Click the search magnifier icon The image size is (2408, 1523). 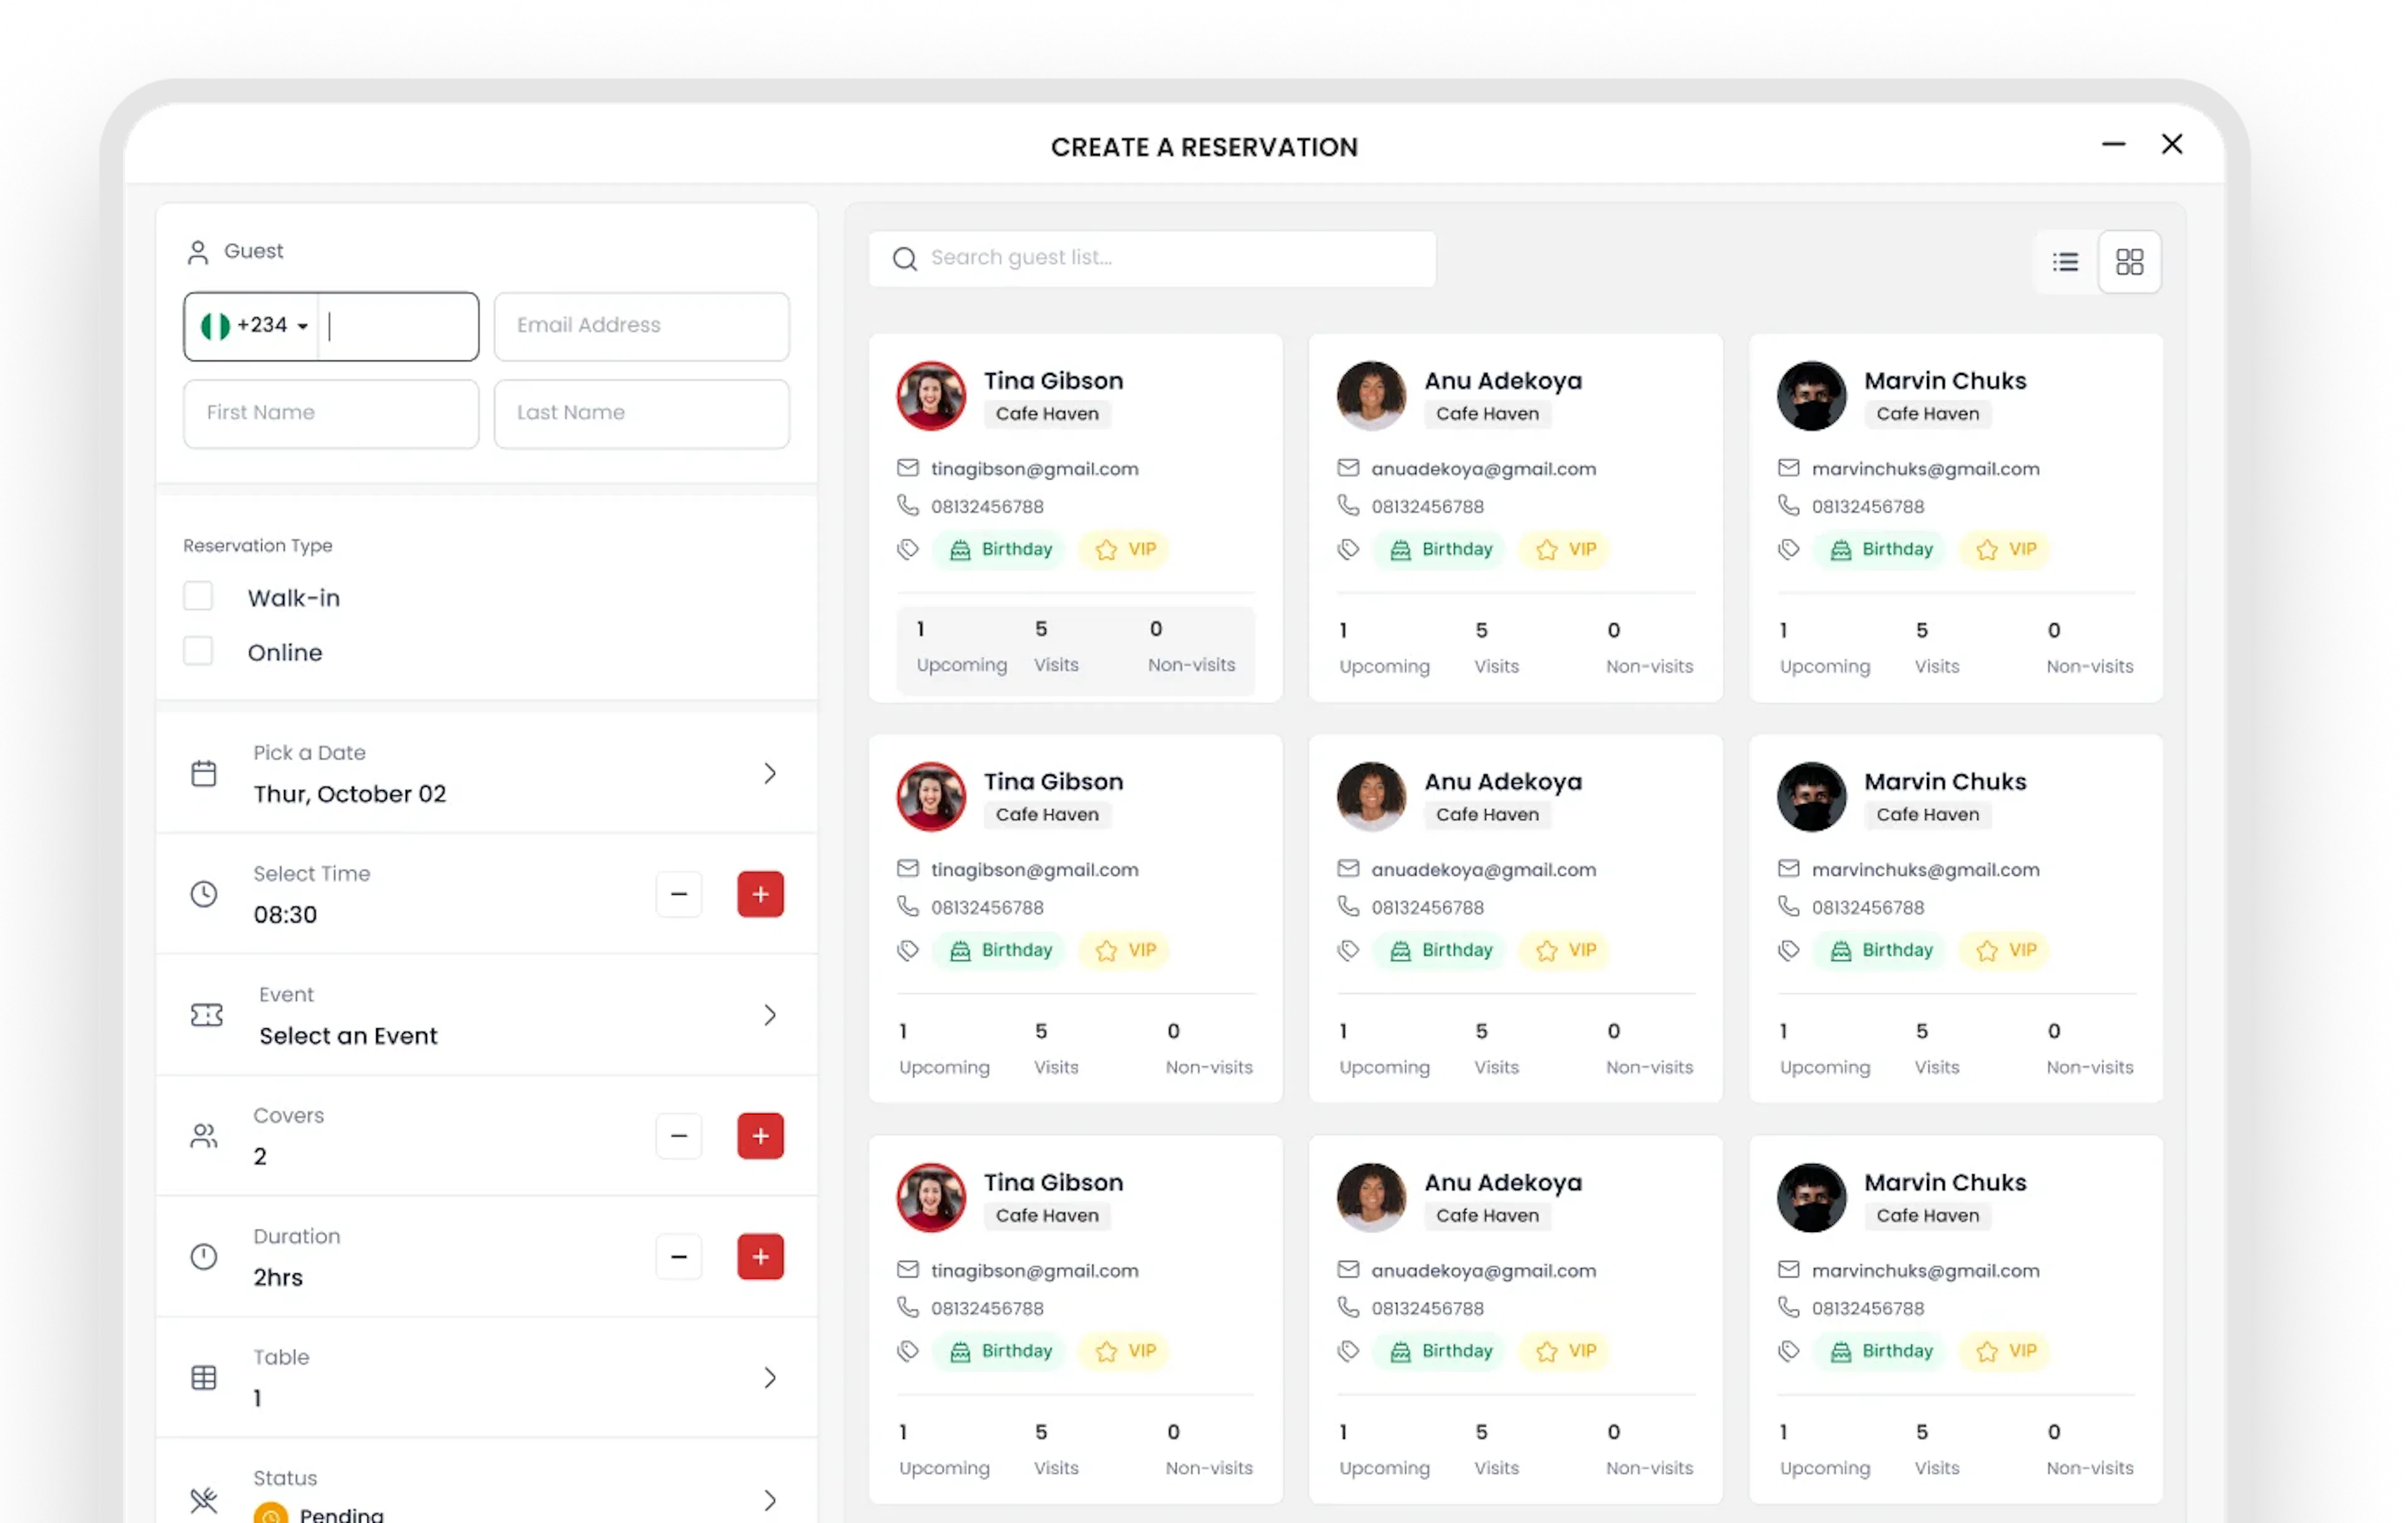pos(905,259)
